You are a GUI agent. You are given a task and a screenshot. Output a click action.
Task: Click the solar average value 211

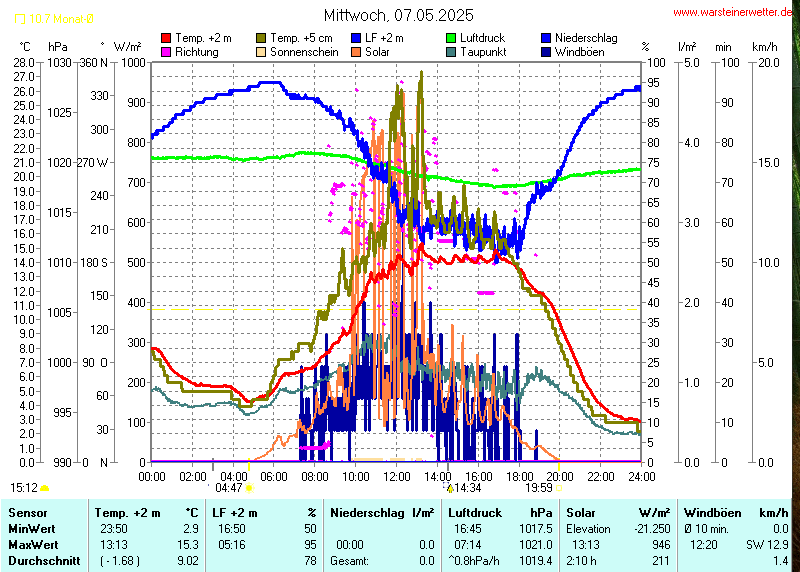pyautogui.click(x=661, y=561)
